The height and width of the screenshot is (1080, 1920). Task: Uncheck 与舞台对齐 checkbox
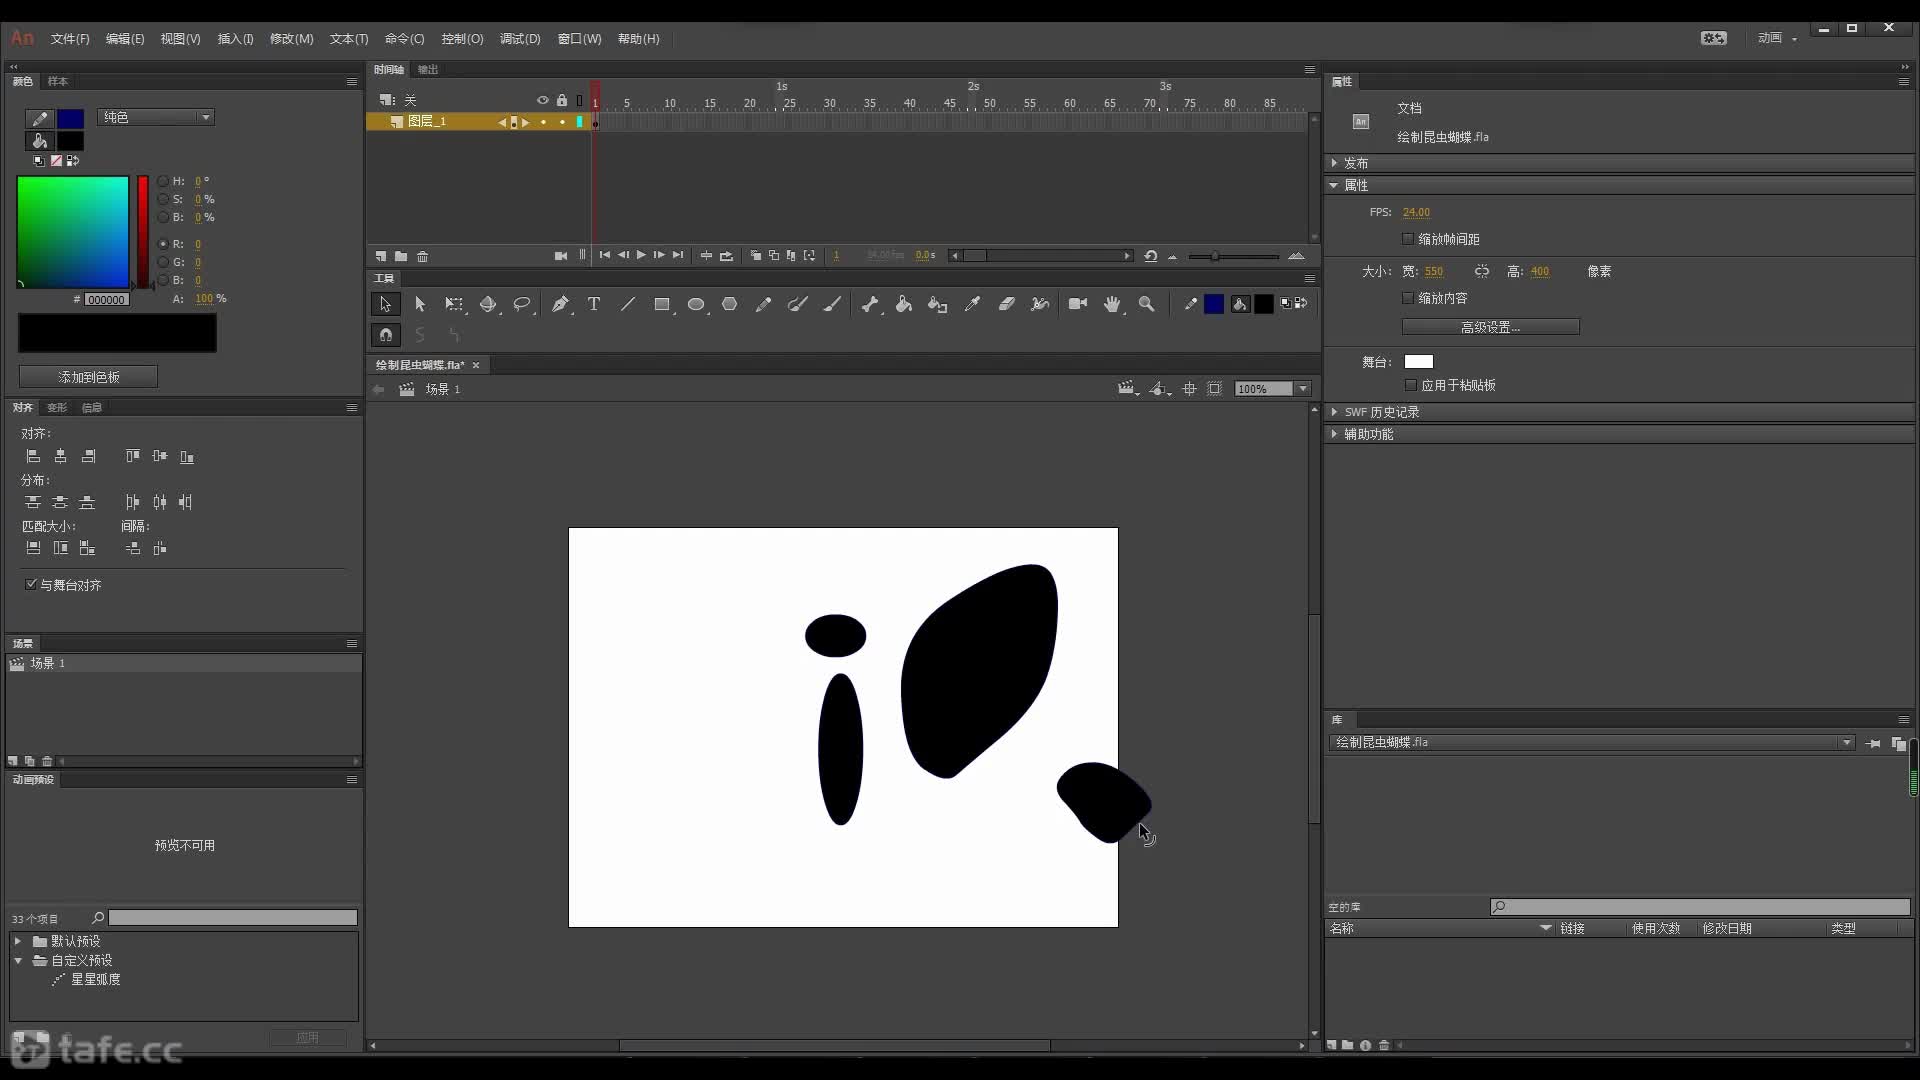31,584
